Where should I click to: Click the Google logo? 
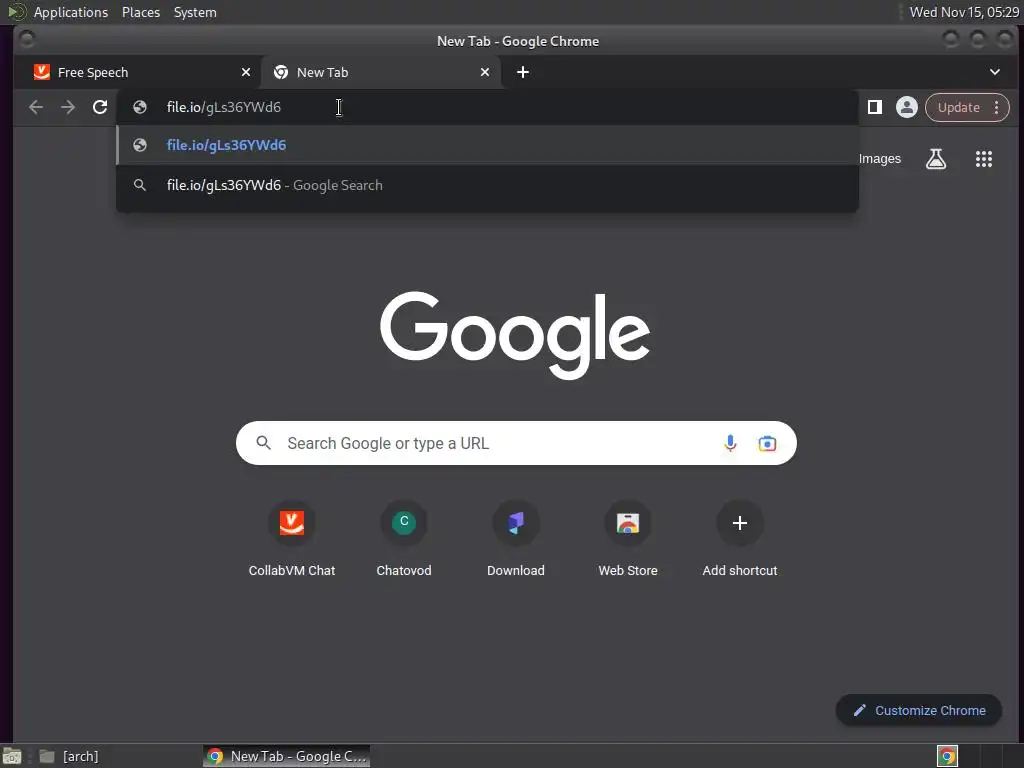(x=515, y=334)
